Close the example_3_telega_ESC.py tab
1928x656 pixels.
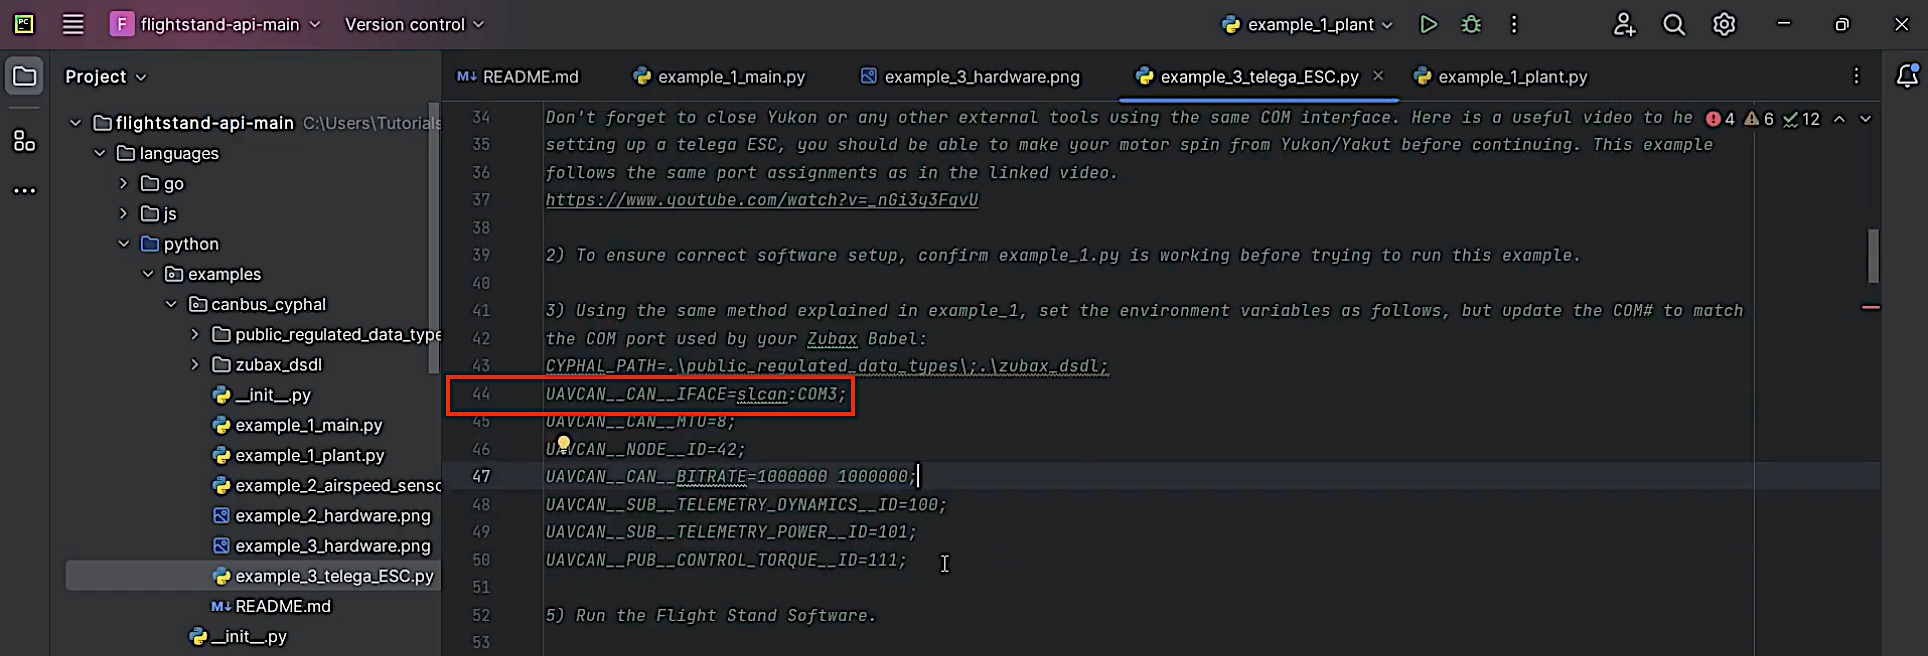coord(1378,75)
